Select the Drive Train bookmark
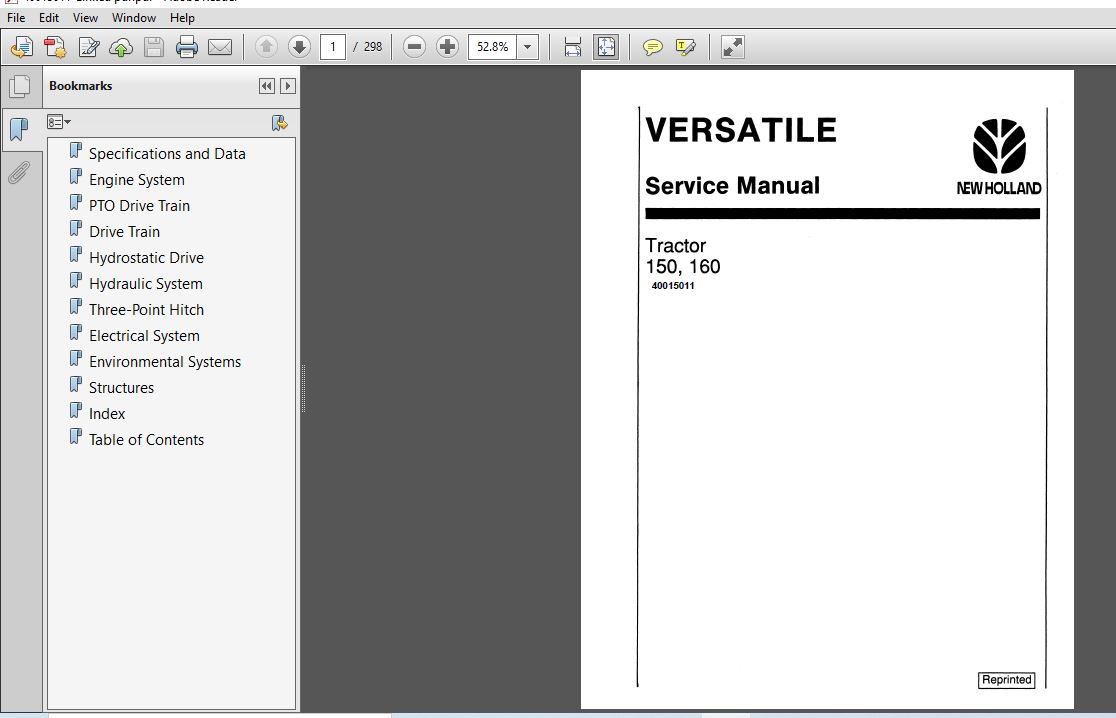Viewport: 1116px width, 718px height. coord(125,232)
